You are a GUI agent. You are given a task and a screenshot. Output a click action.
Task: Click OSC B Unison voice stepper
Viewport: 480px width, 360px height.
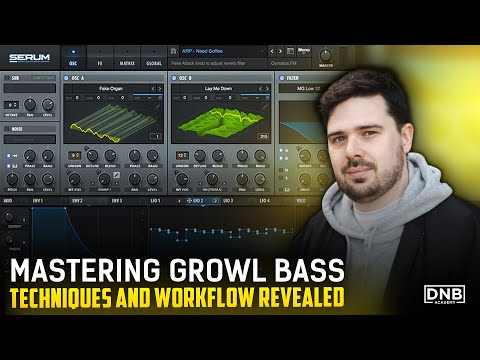point(182,155)
